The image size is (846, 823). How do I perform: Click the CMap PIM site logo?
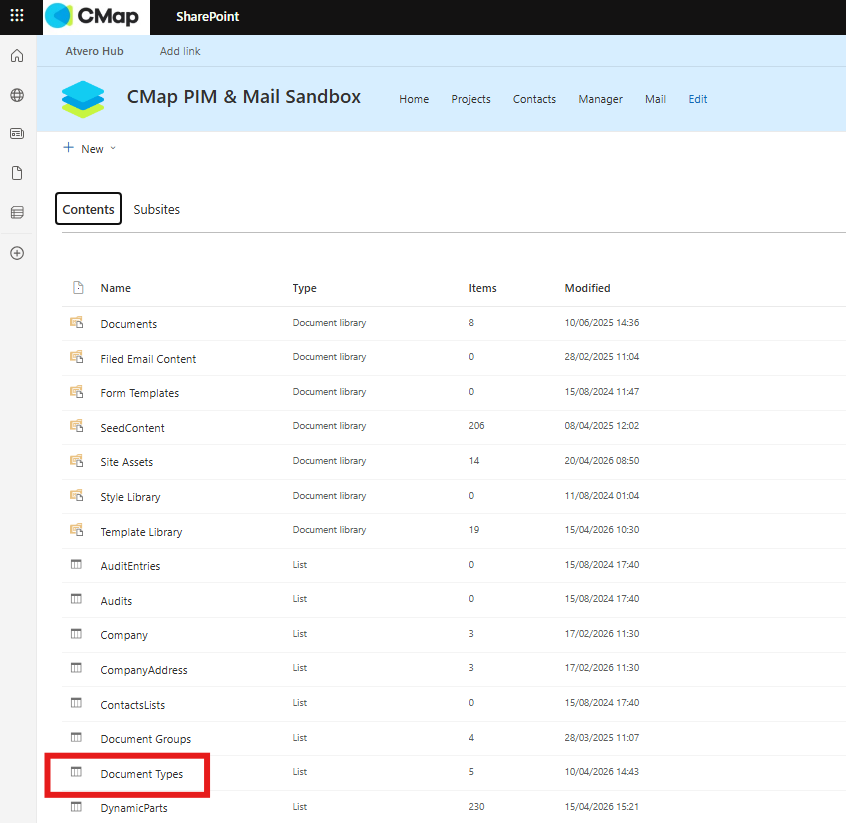pyautogui.click(x=83, y=99)
